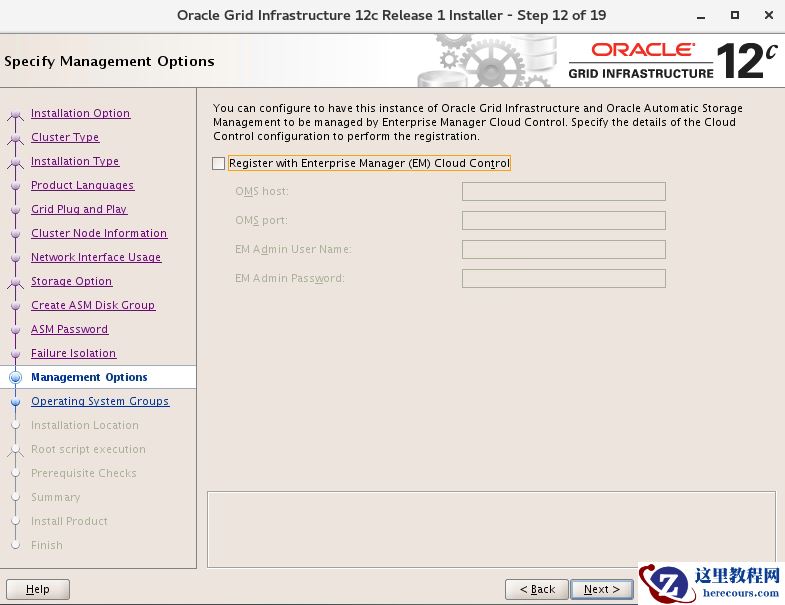
Task: Click the 'EM Admin Password:' label
Action: (x=290, y=278)
